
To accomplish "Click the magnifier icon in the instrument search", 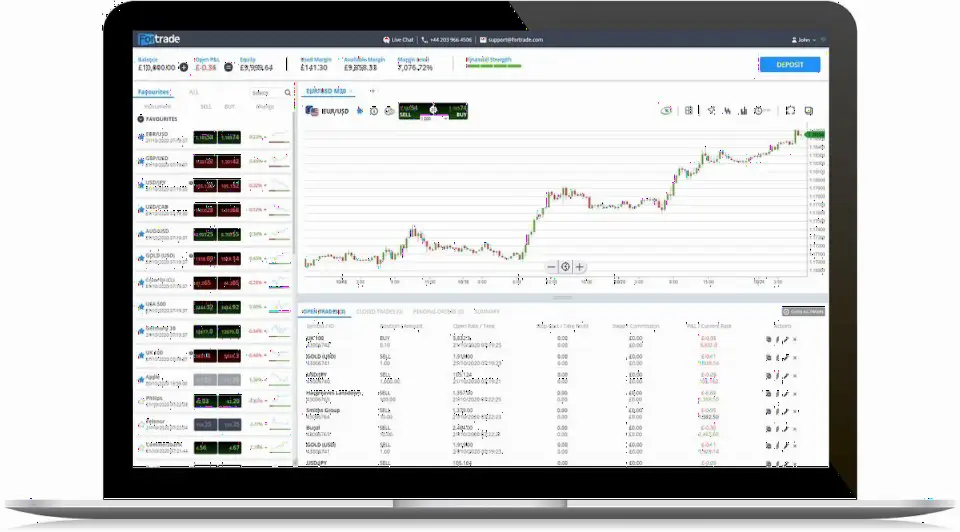I will pyautogui.click(x=287, y=92).
